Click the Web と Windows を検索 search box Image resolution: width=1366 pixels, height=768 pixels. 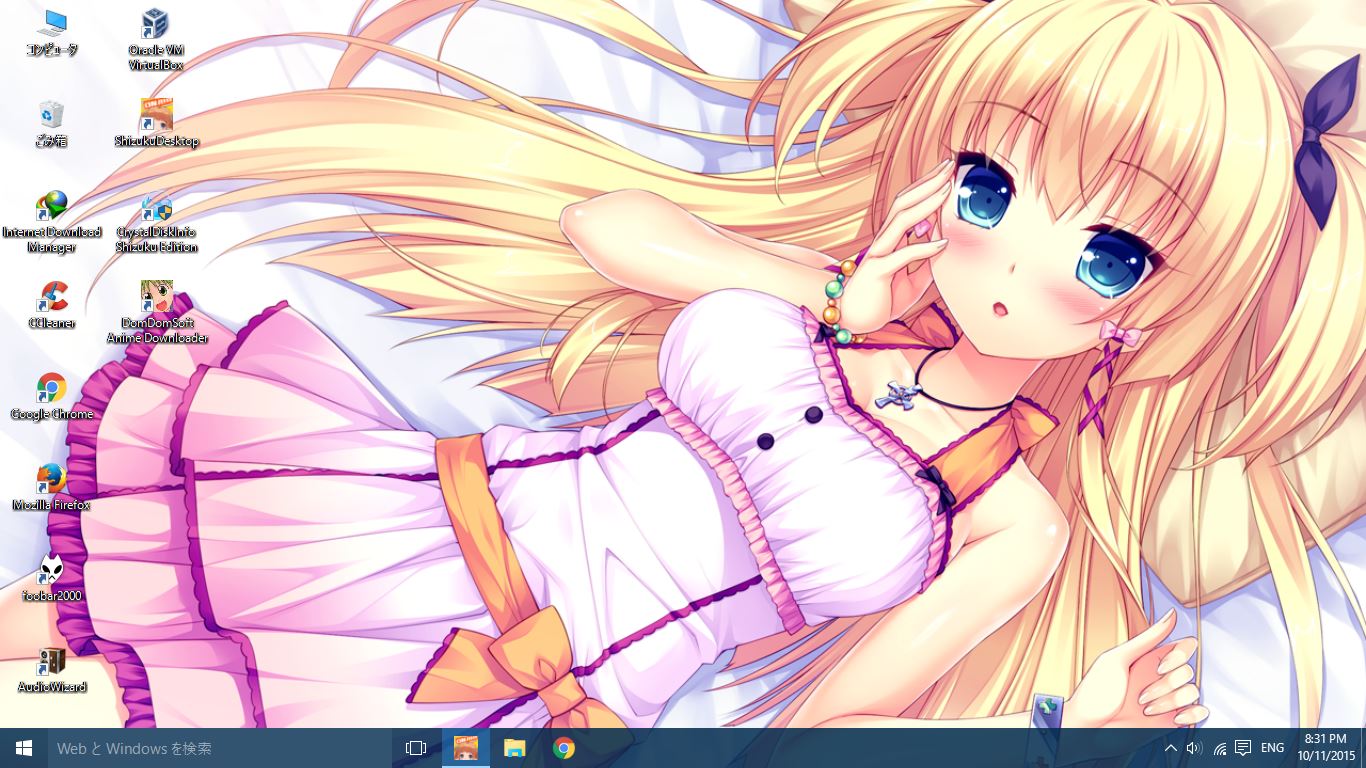coord(220,748)
